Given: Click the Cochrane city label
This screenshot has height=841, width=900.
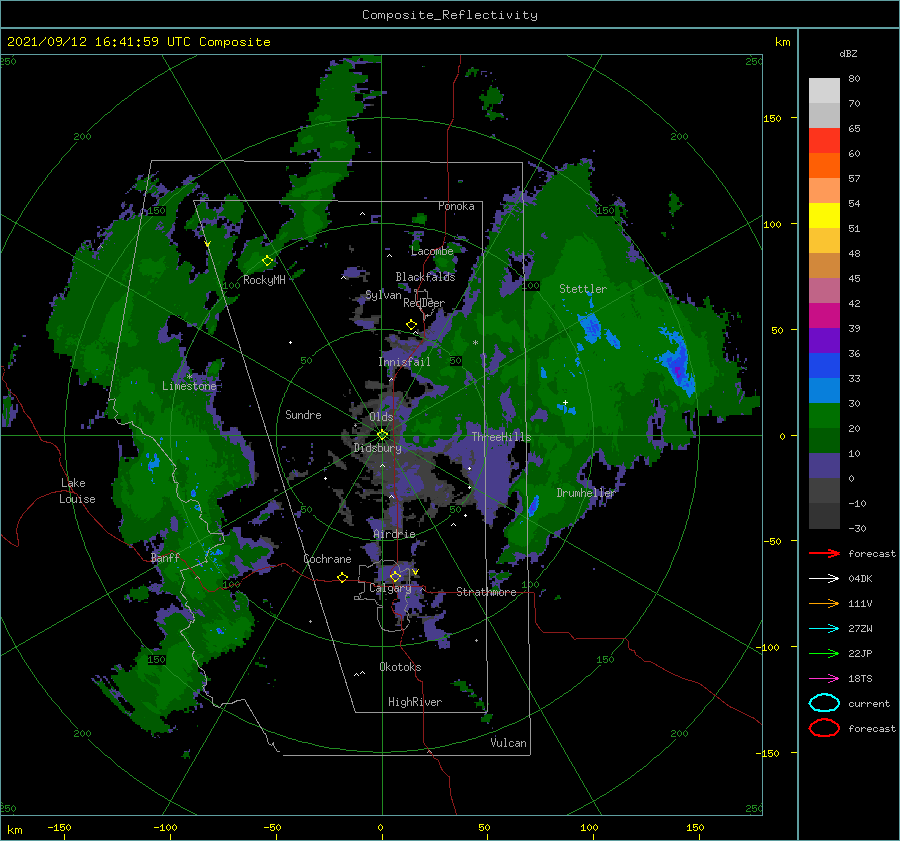Looking at the screenshot, I should click(x=327, y=559).
